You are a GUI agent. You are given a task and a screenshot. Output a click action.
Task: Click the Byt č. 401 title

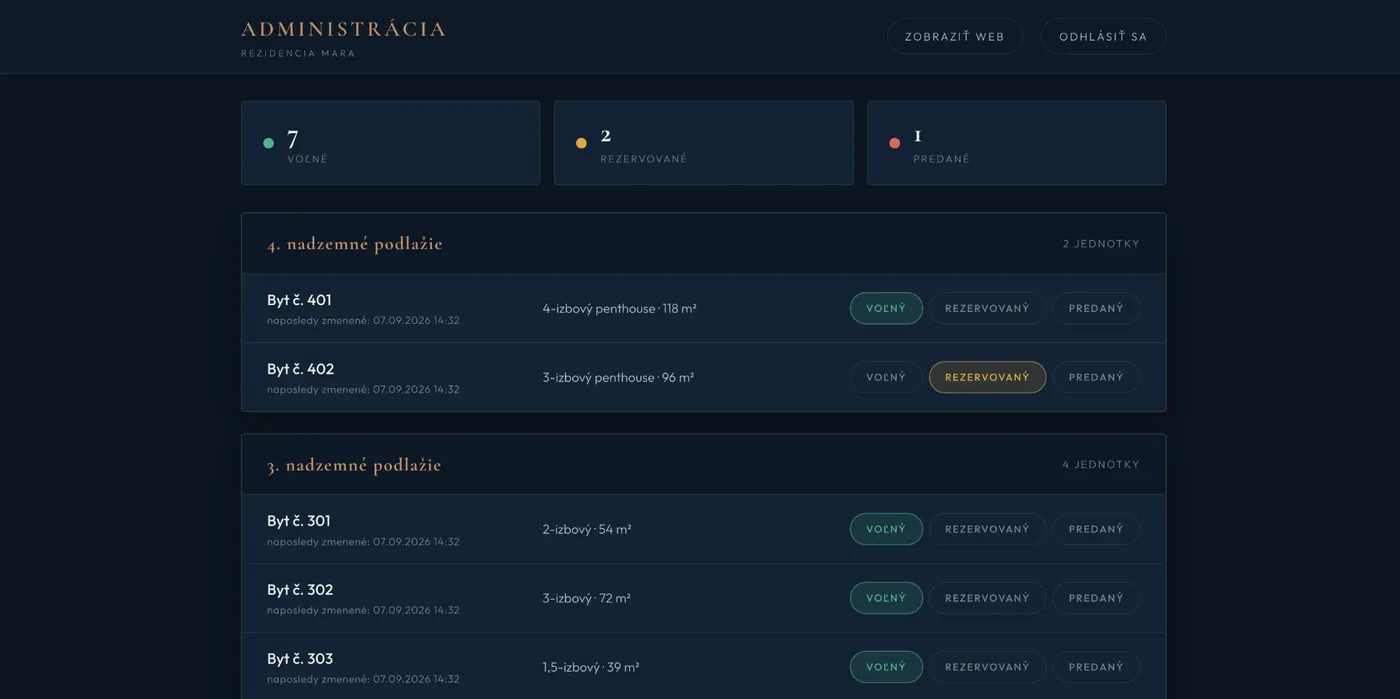point(299,300)
